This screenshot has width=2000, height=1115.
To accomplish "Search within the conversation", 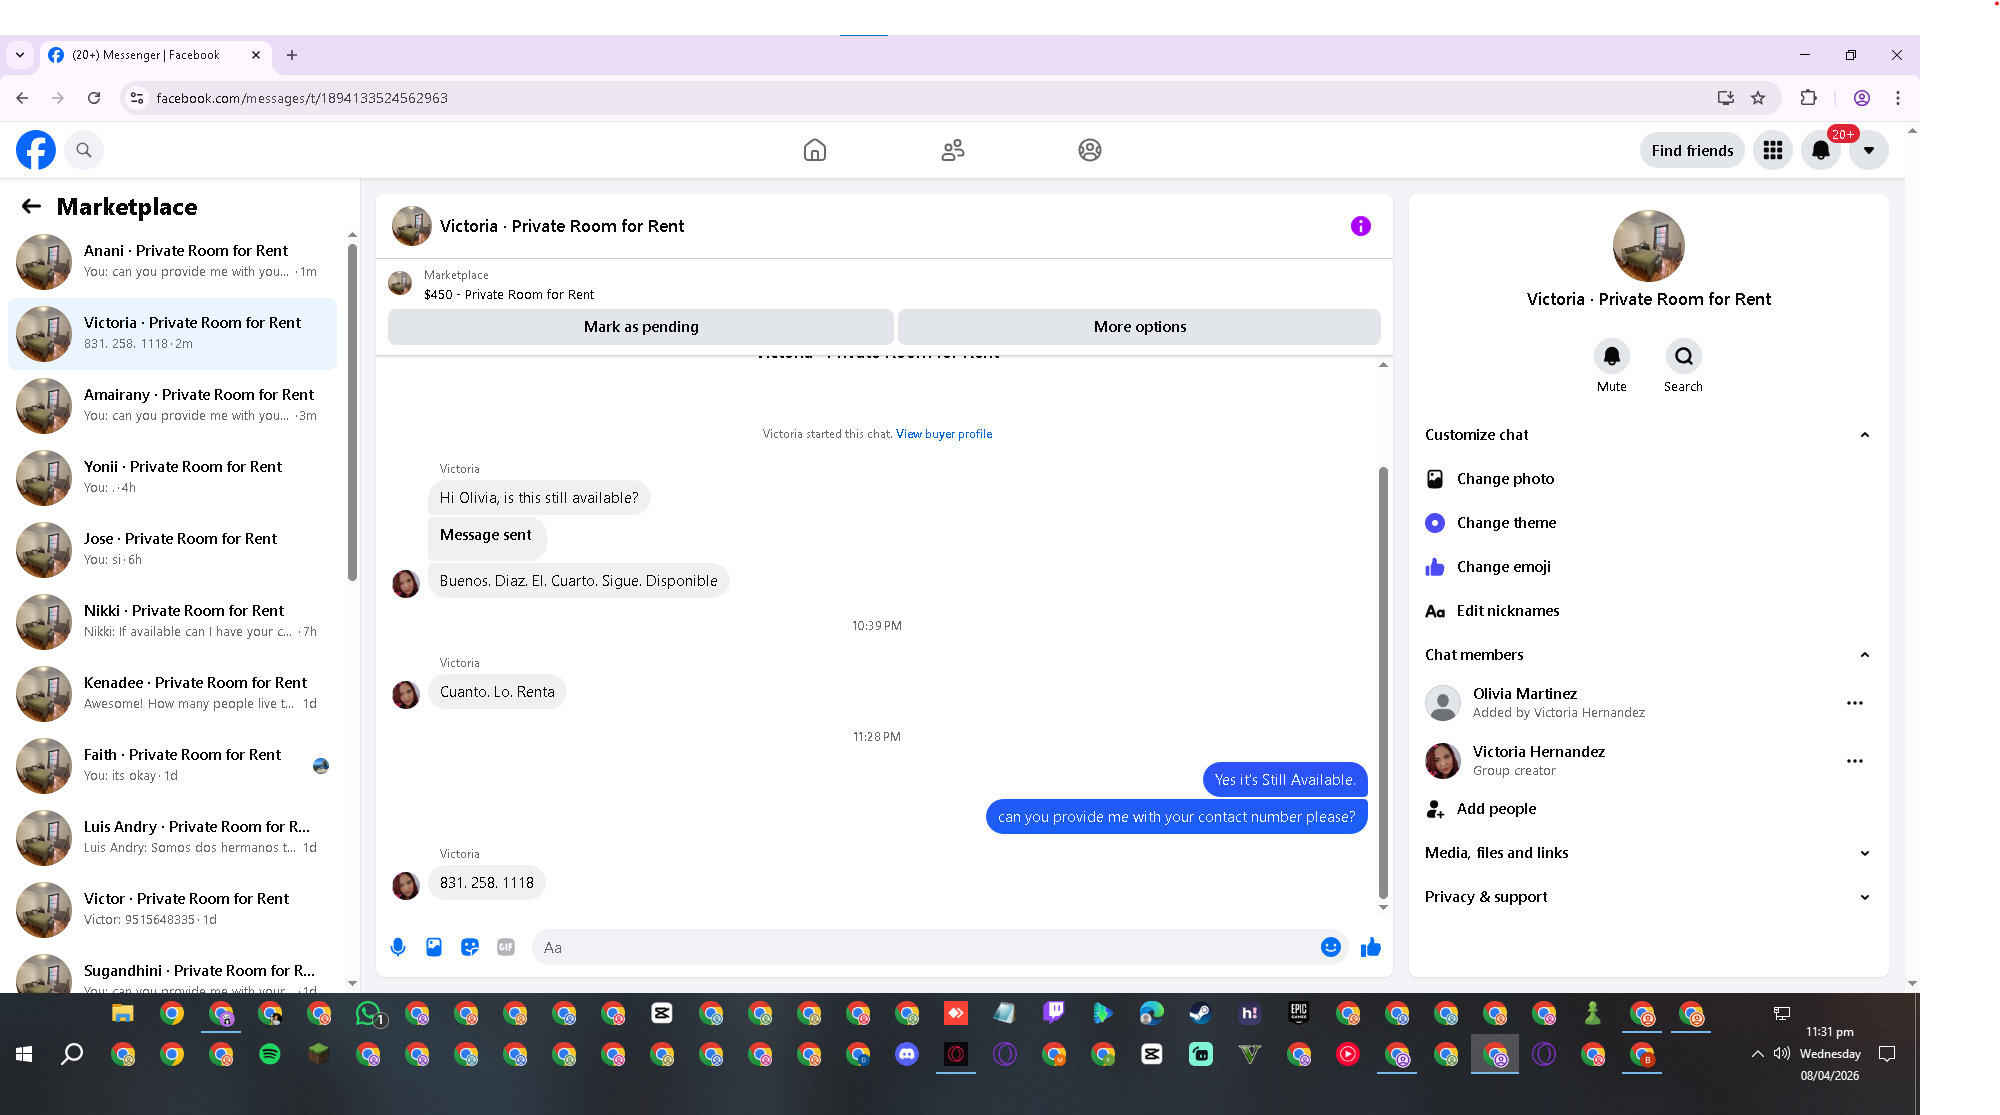I will point(1683,357).
